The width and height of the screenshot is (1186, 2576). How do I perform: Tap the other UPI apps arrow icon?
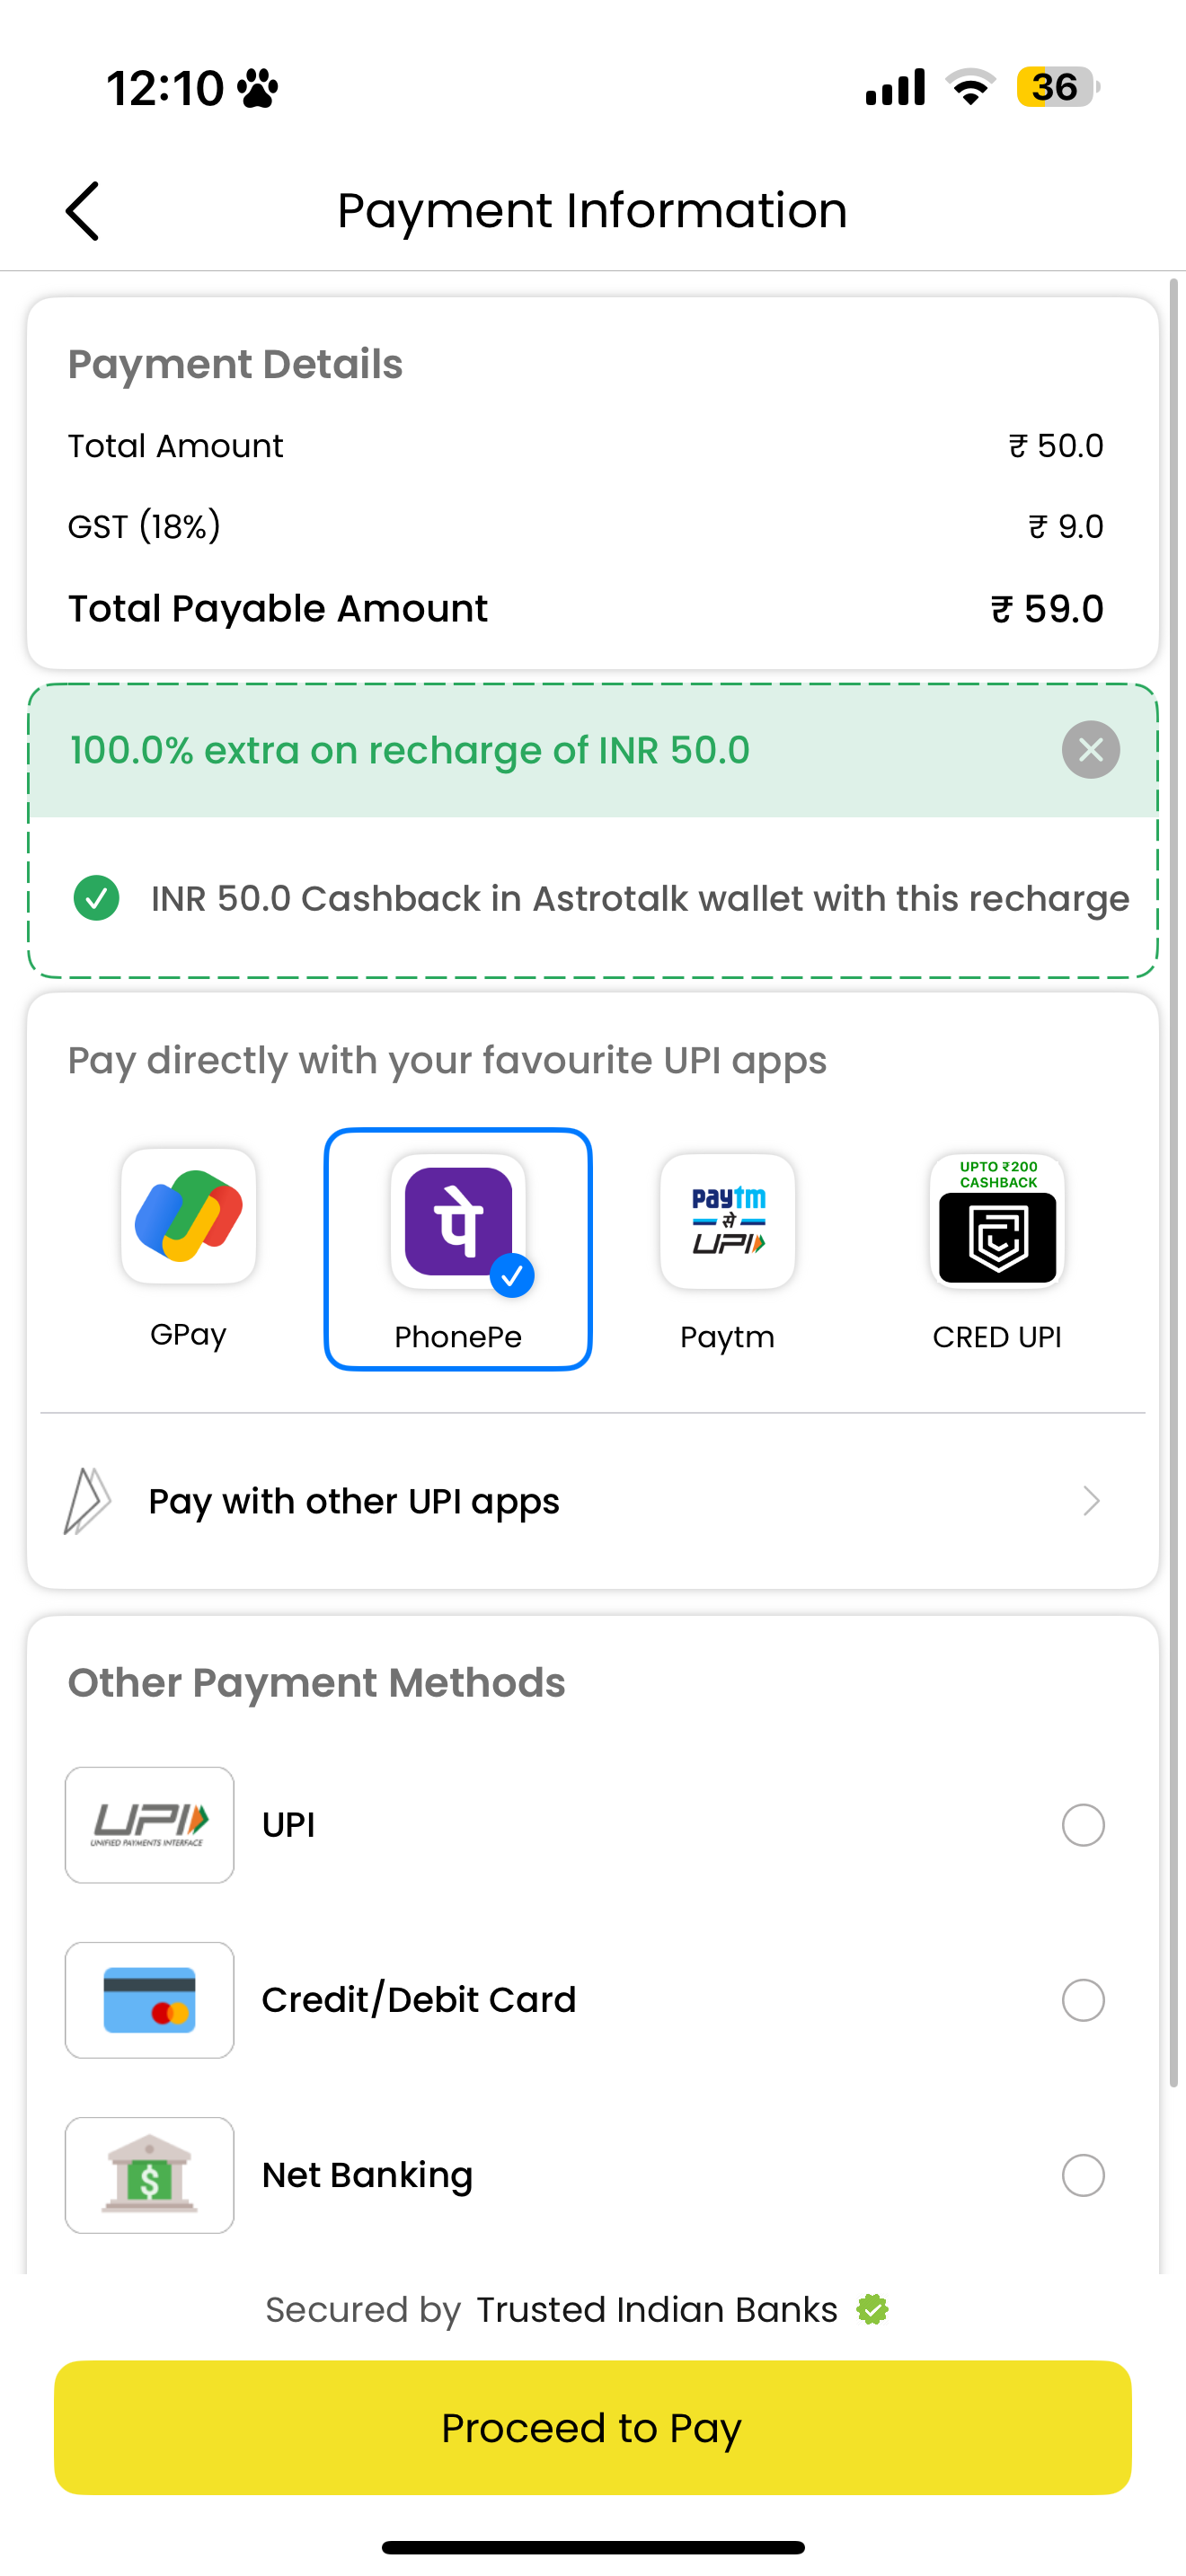point(87,1501)
